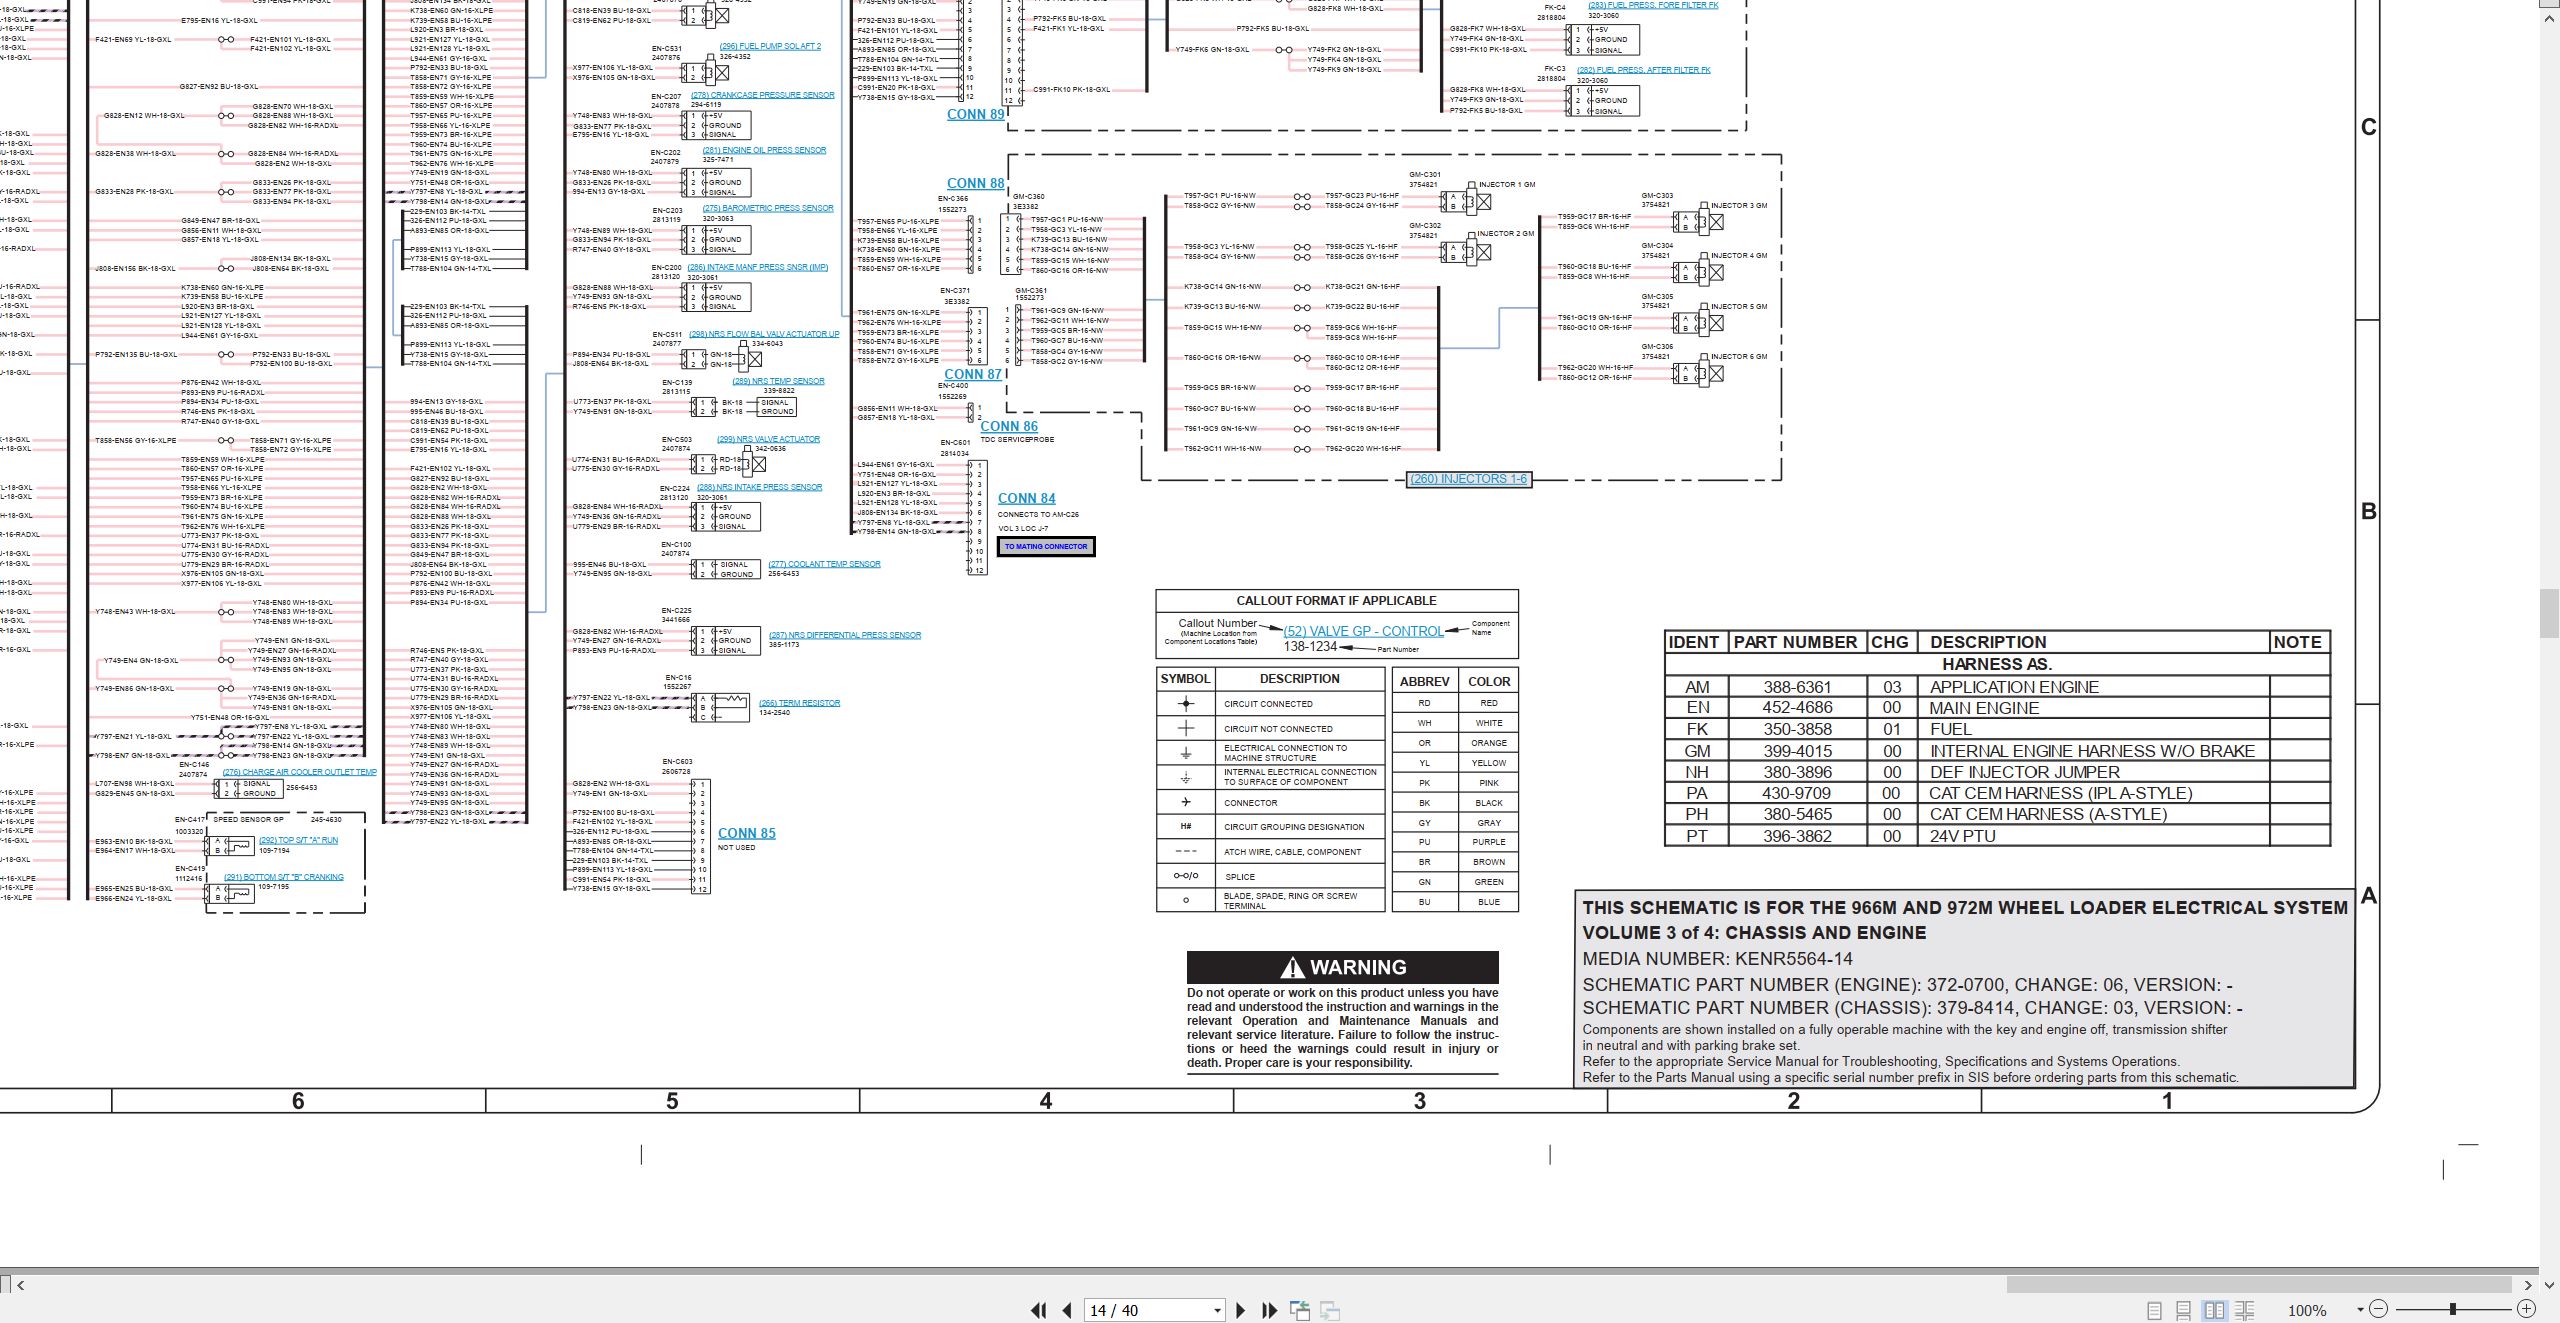Open the 100% zoom level dropdown
Image resolution: width=2560 pixels, height=1323 pixels.
click(x=2360, y=1310)
